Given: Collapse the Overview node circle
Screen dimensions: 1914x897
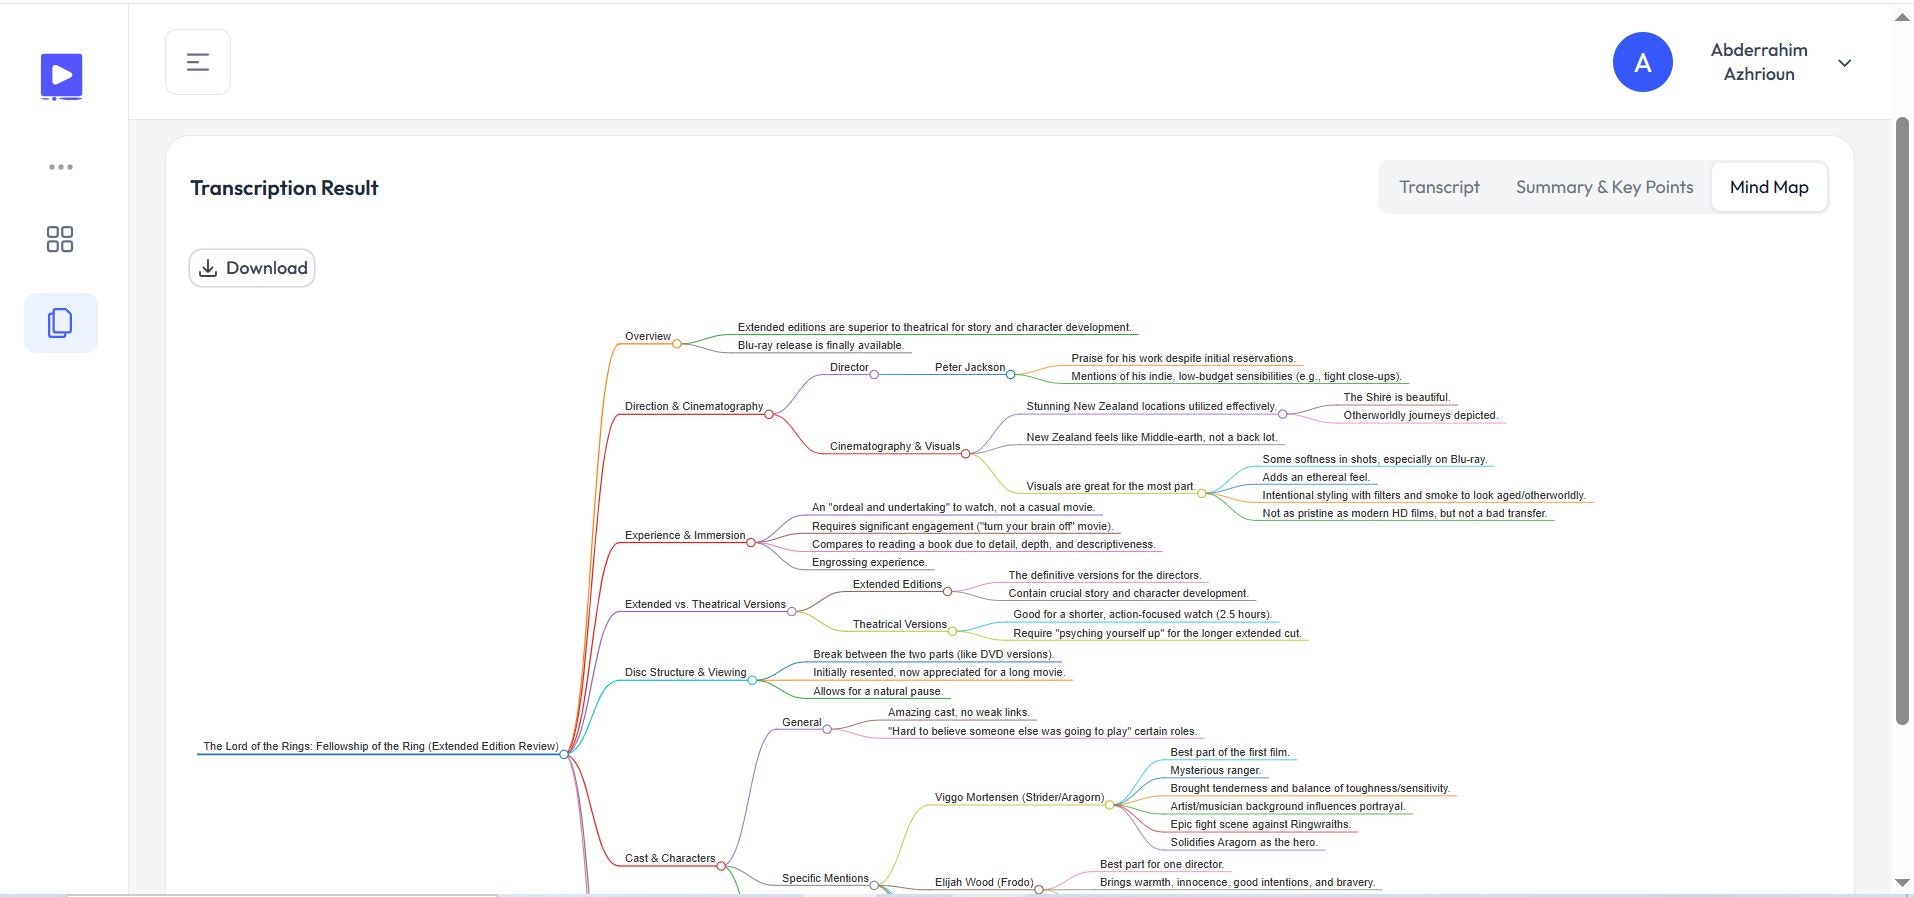Looking at the screenshot, I should point(677,344).
